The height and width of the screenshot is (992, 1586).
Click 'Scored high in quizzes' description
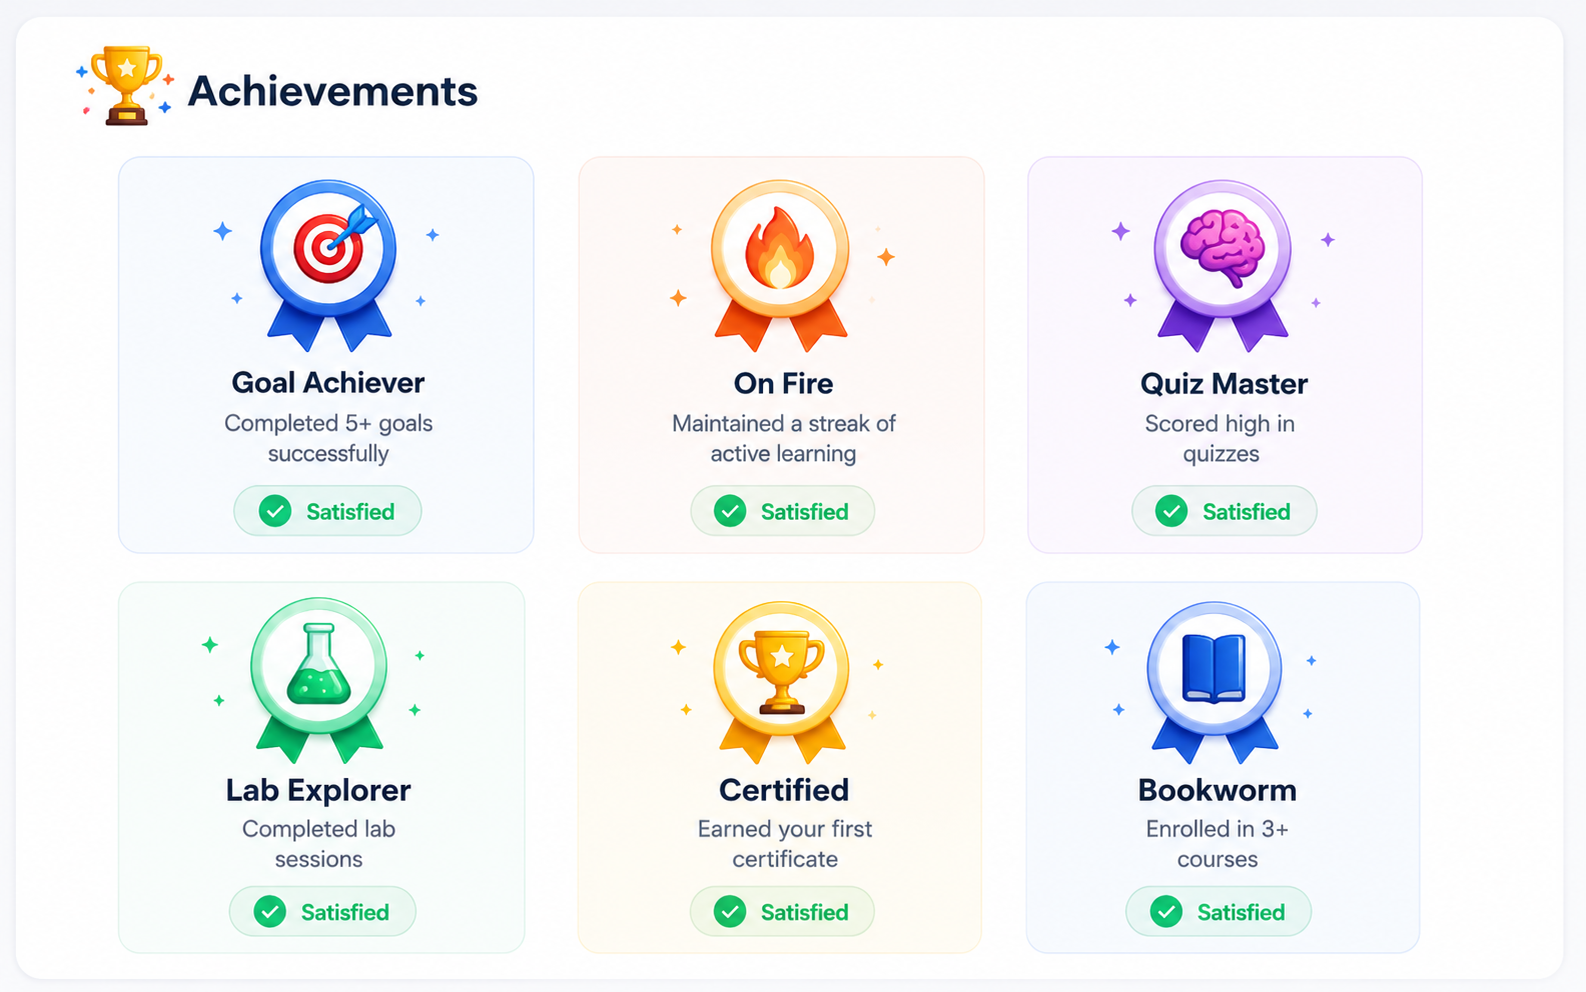(x=1220, y=438)
